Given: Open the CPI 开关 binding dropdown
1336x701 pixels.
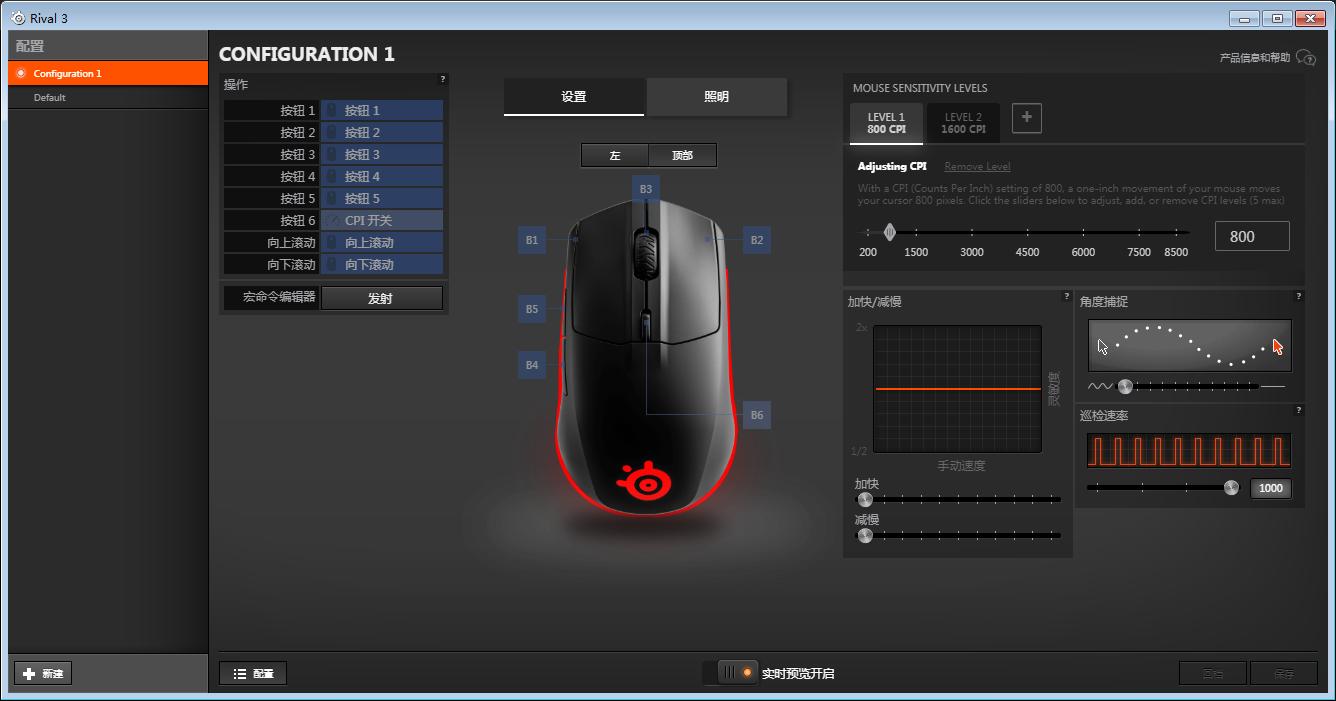Looking at the screenshot, I should click(x=382, y=220).
